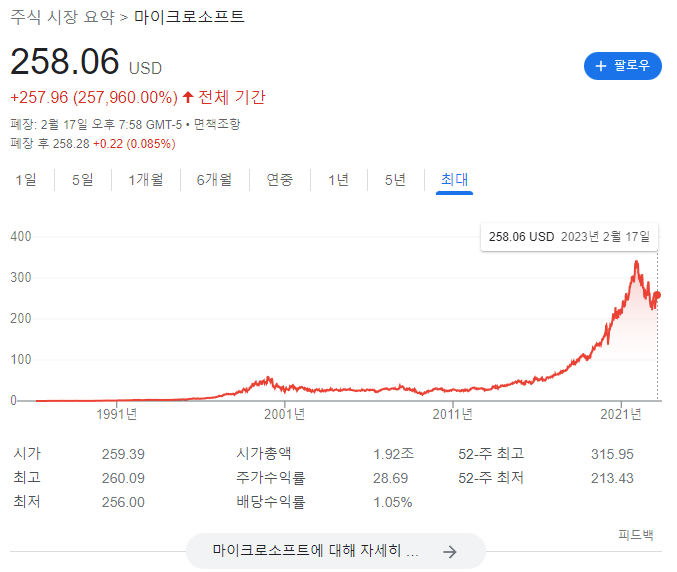Click the 마이크로소프트 breadcrumb title

point(190,17)
